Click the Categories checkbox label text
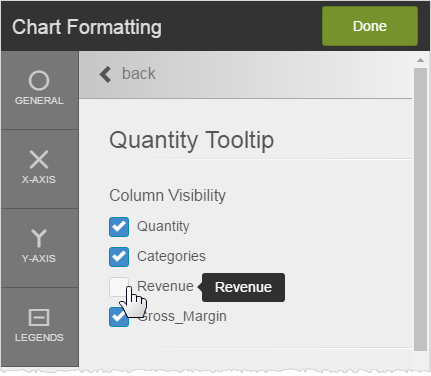This screenshot has height=376, width=431. [x=171, y=256]
